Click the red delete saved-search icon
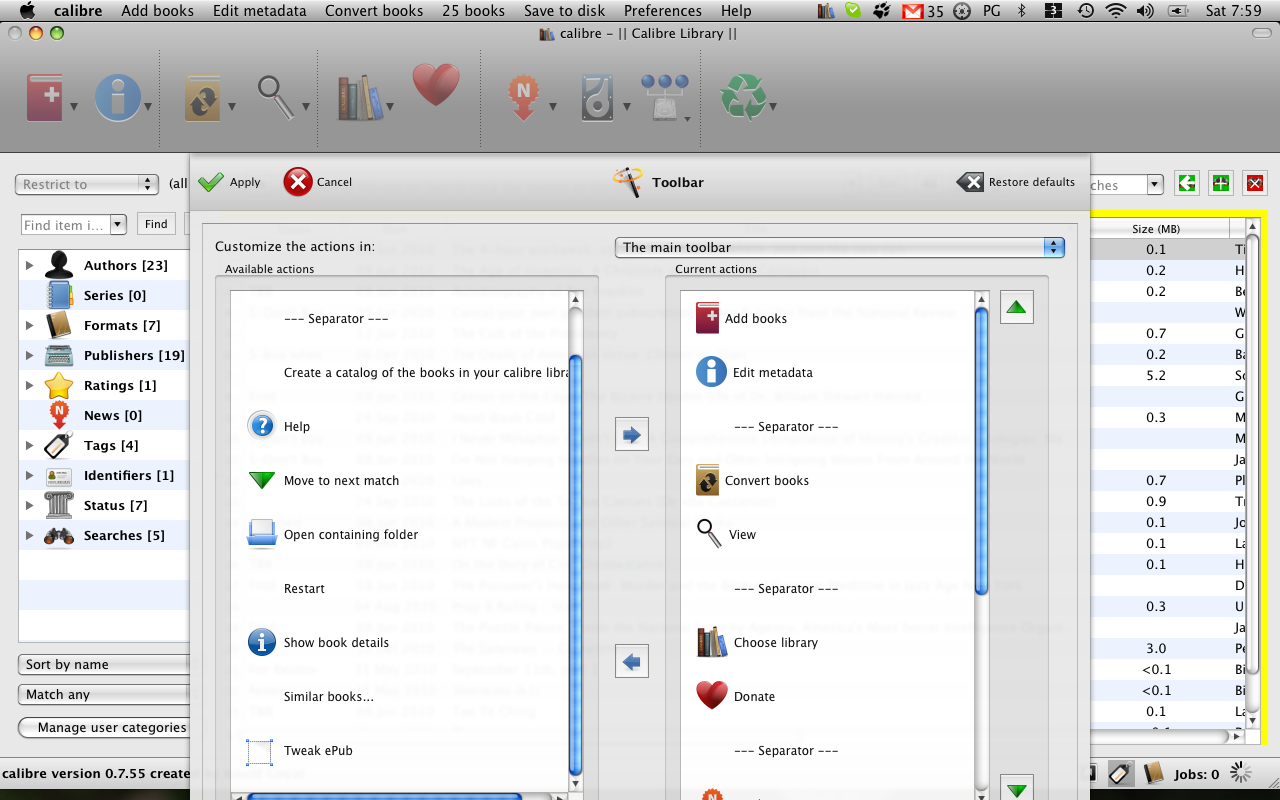Image resolution: width=1280 pixels, height=800 pixels. pos(1255,183)
